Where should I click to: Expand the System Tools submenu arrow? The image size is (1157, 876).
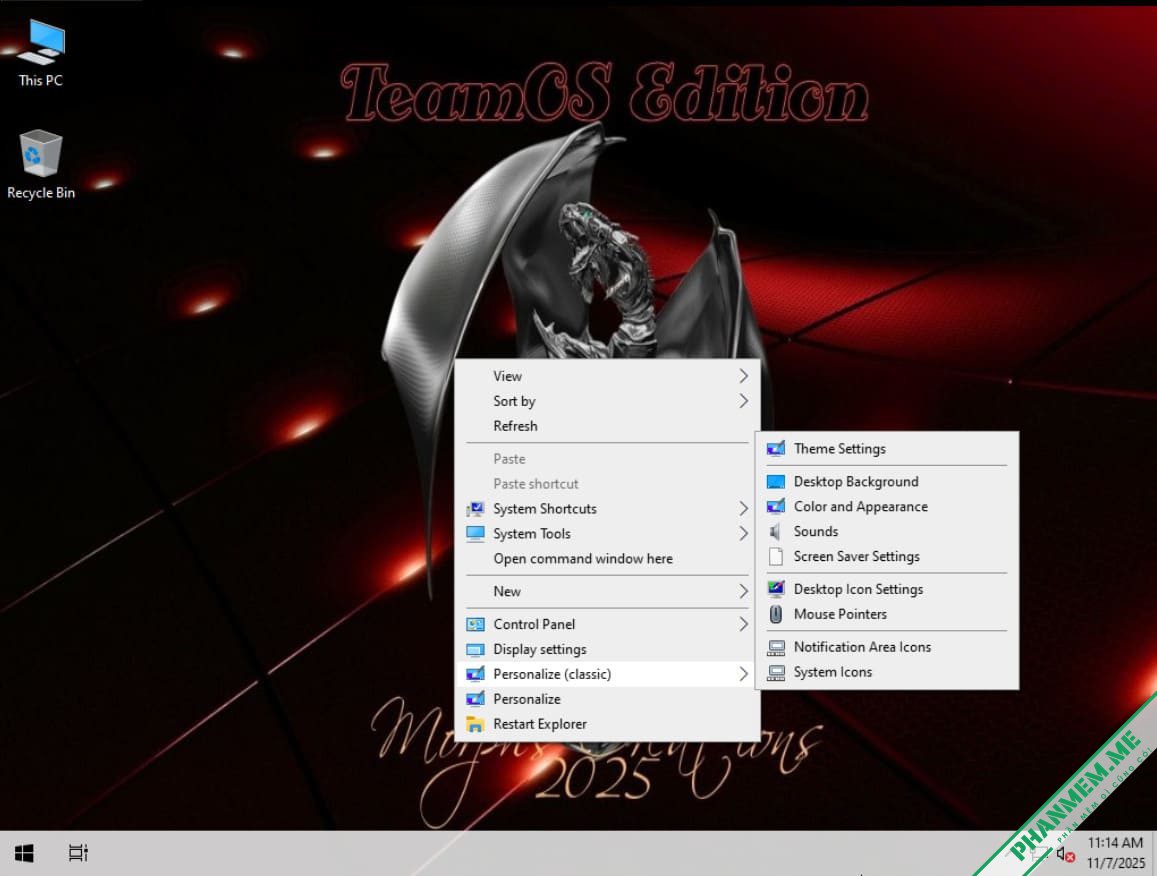(744, 534)
